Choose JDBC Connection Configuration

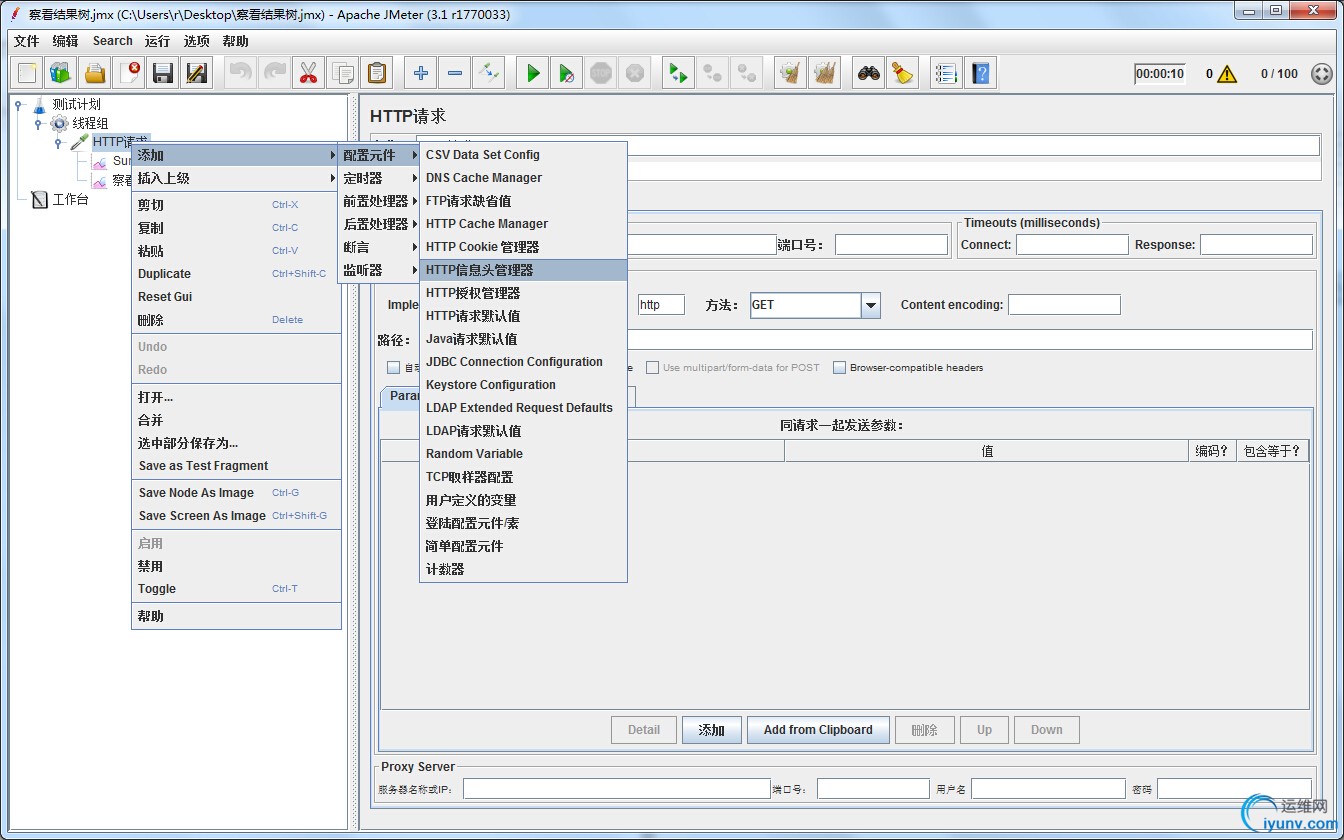[523, 362]
